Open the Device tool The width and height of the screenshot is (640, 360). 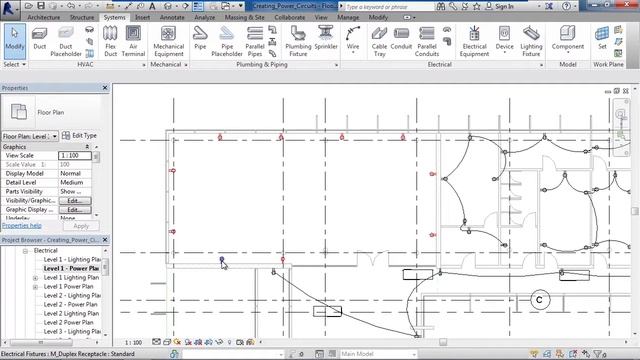click(504, 40)
